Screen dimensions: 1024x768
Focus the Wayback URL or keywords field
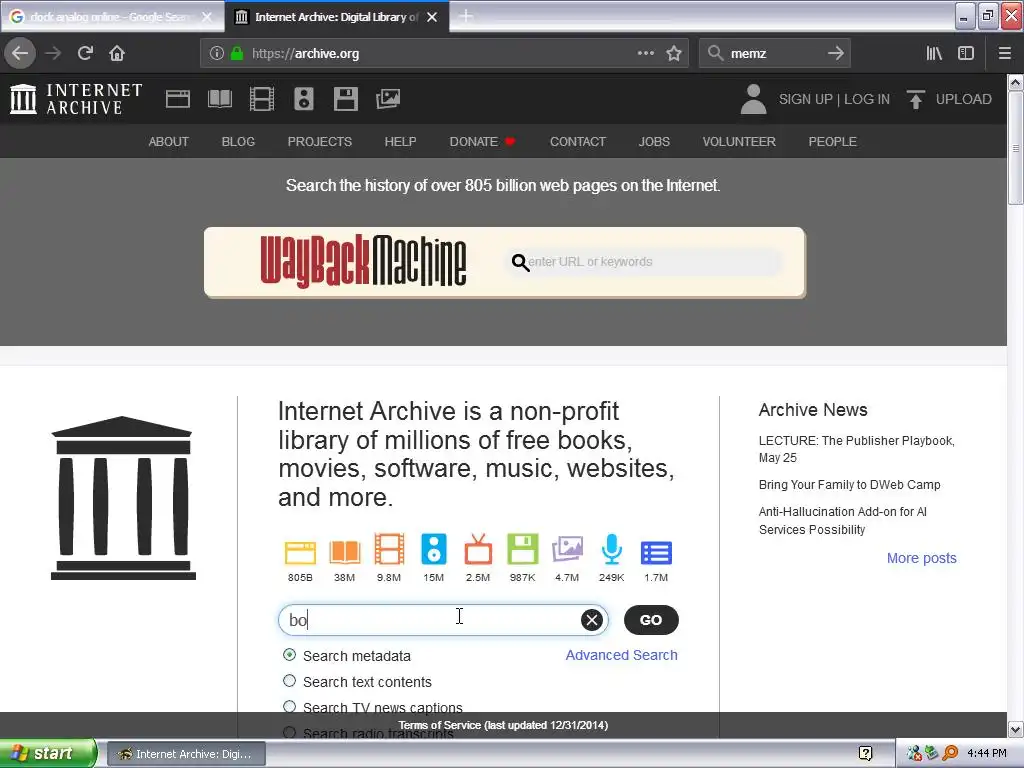point(645,262)
